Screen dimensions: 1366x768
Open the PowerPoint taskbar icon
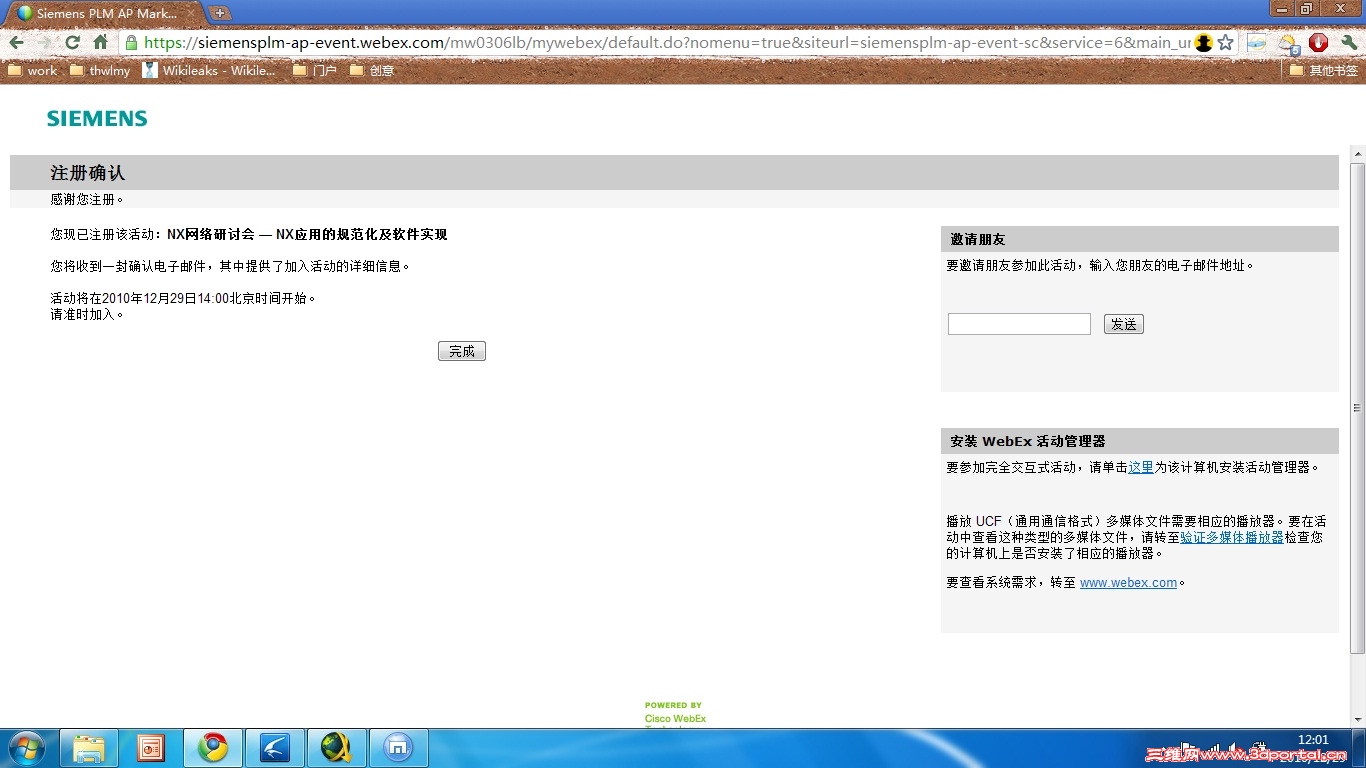[x=151, y=748]
